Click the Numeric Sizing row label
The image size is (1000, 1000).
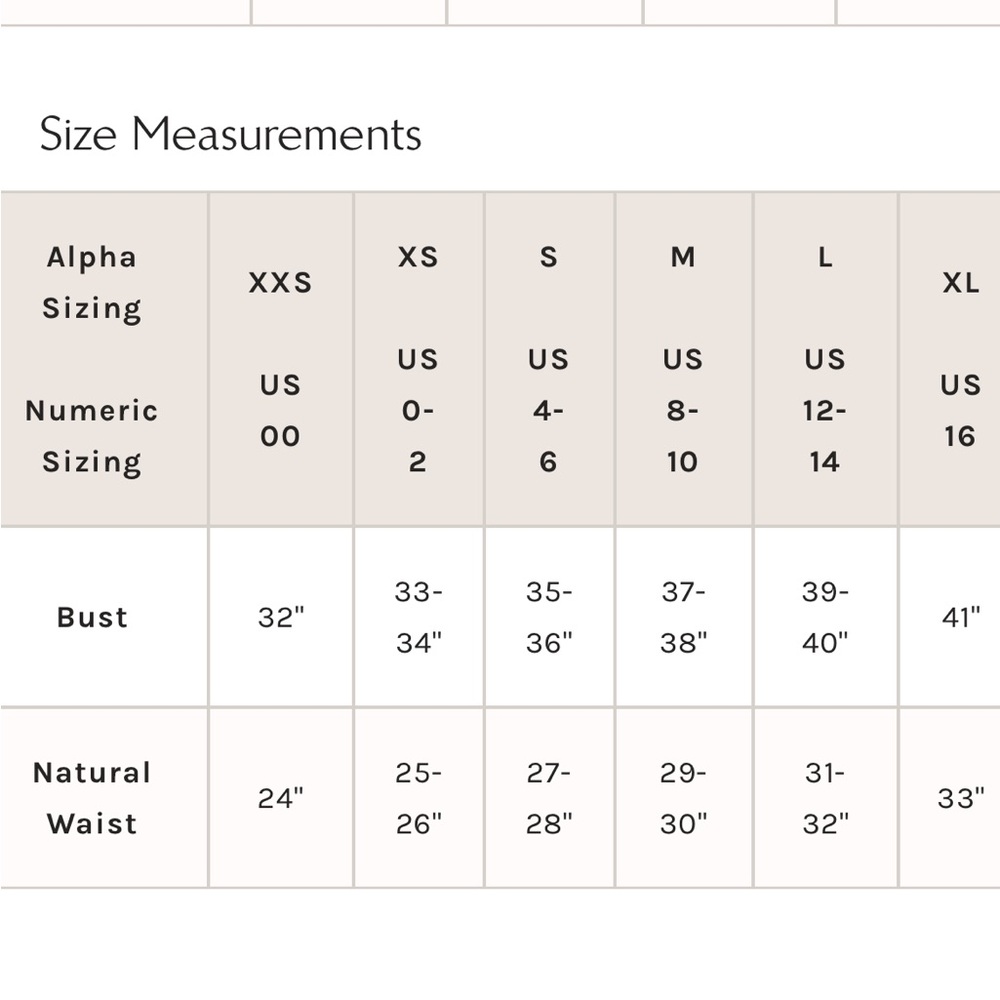coord(92,436)
